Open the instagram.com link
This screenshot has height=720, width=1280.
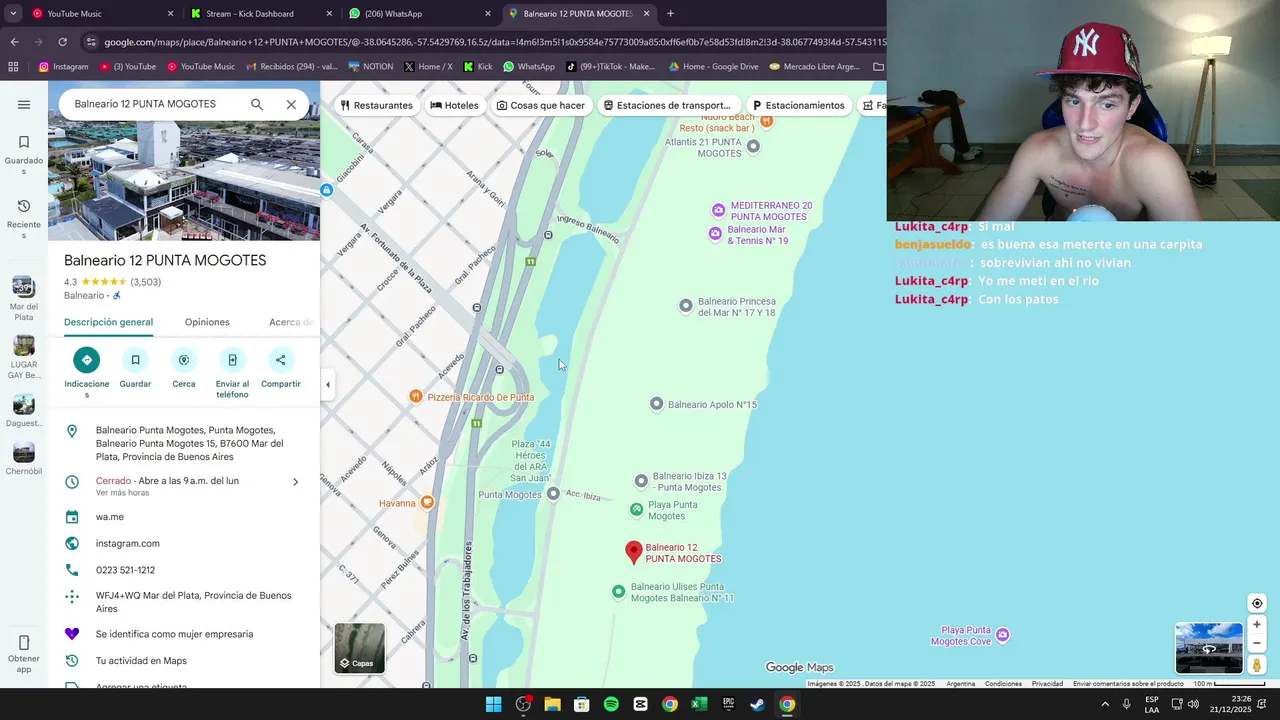(128, 543)
